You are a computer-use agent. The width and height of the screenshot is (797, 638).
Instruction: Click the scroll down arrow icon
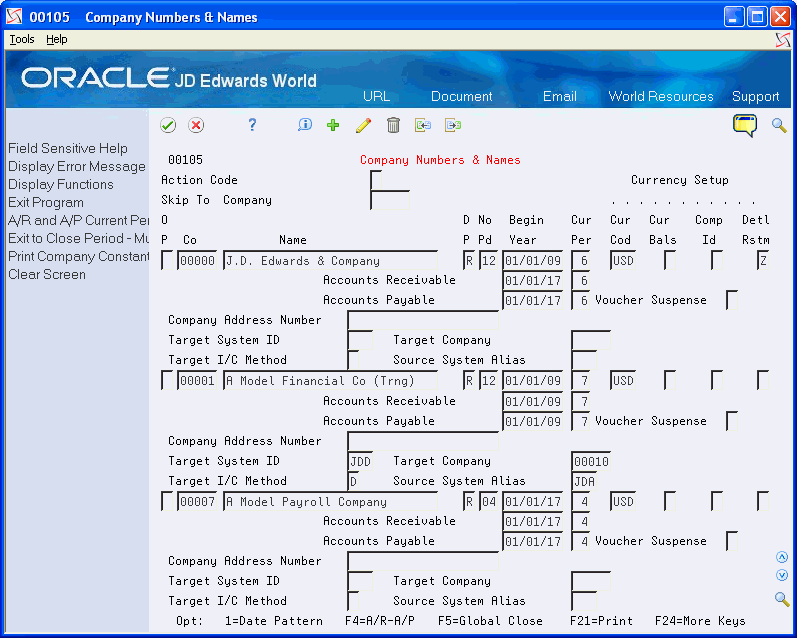point(782,575)
